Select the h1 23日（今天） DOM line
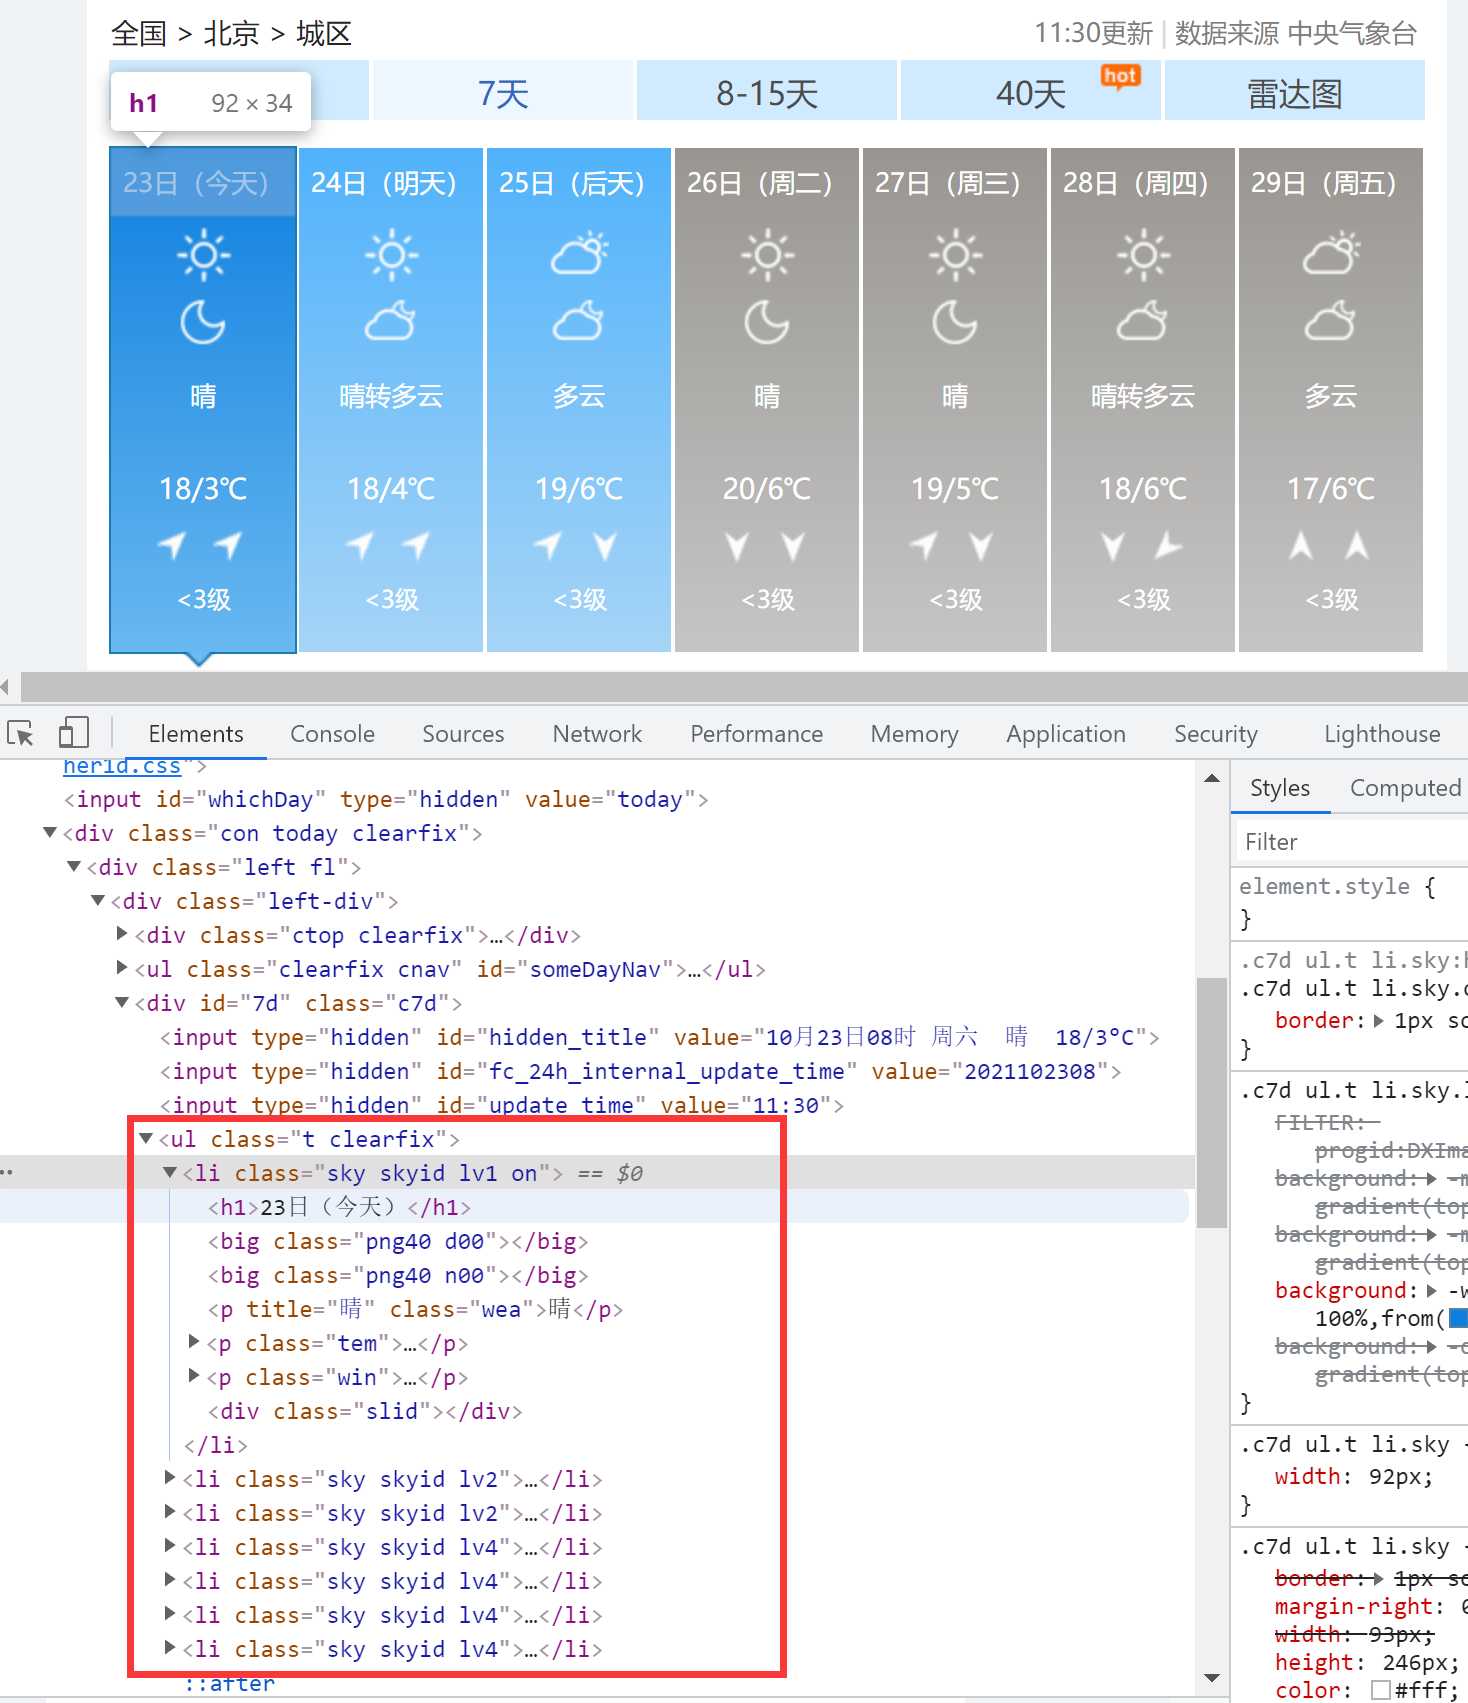 pyautogui.click(x=339, y=1207)
